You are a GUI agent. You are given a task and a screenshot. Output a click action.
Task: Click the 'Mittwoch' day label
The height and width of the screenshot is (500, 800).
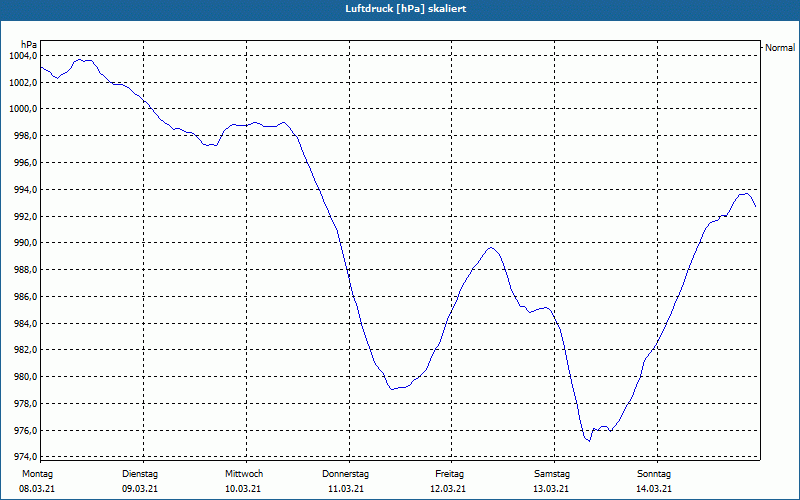[x=244, y=474]
